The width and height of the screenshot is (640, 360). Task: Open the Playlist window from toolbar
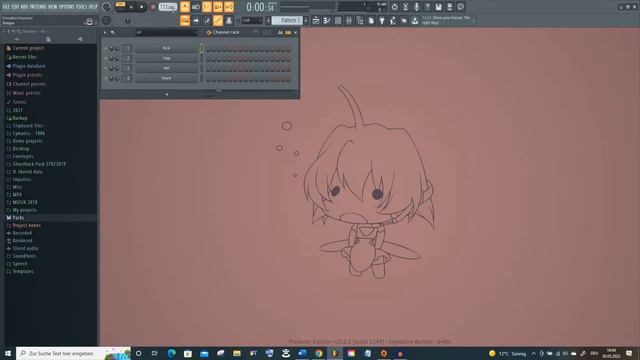click(x=316, y=20)
